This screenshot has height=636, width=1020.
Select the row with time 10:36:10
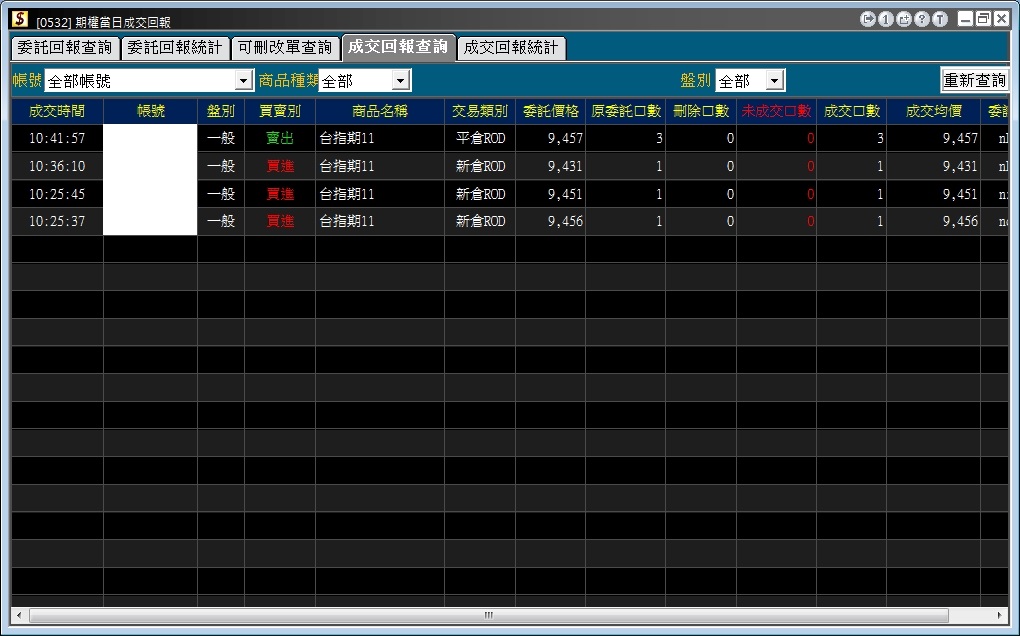[x=509, y=166]
